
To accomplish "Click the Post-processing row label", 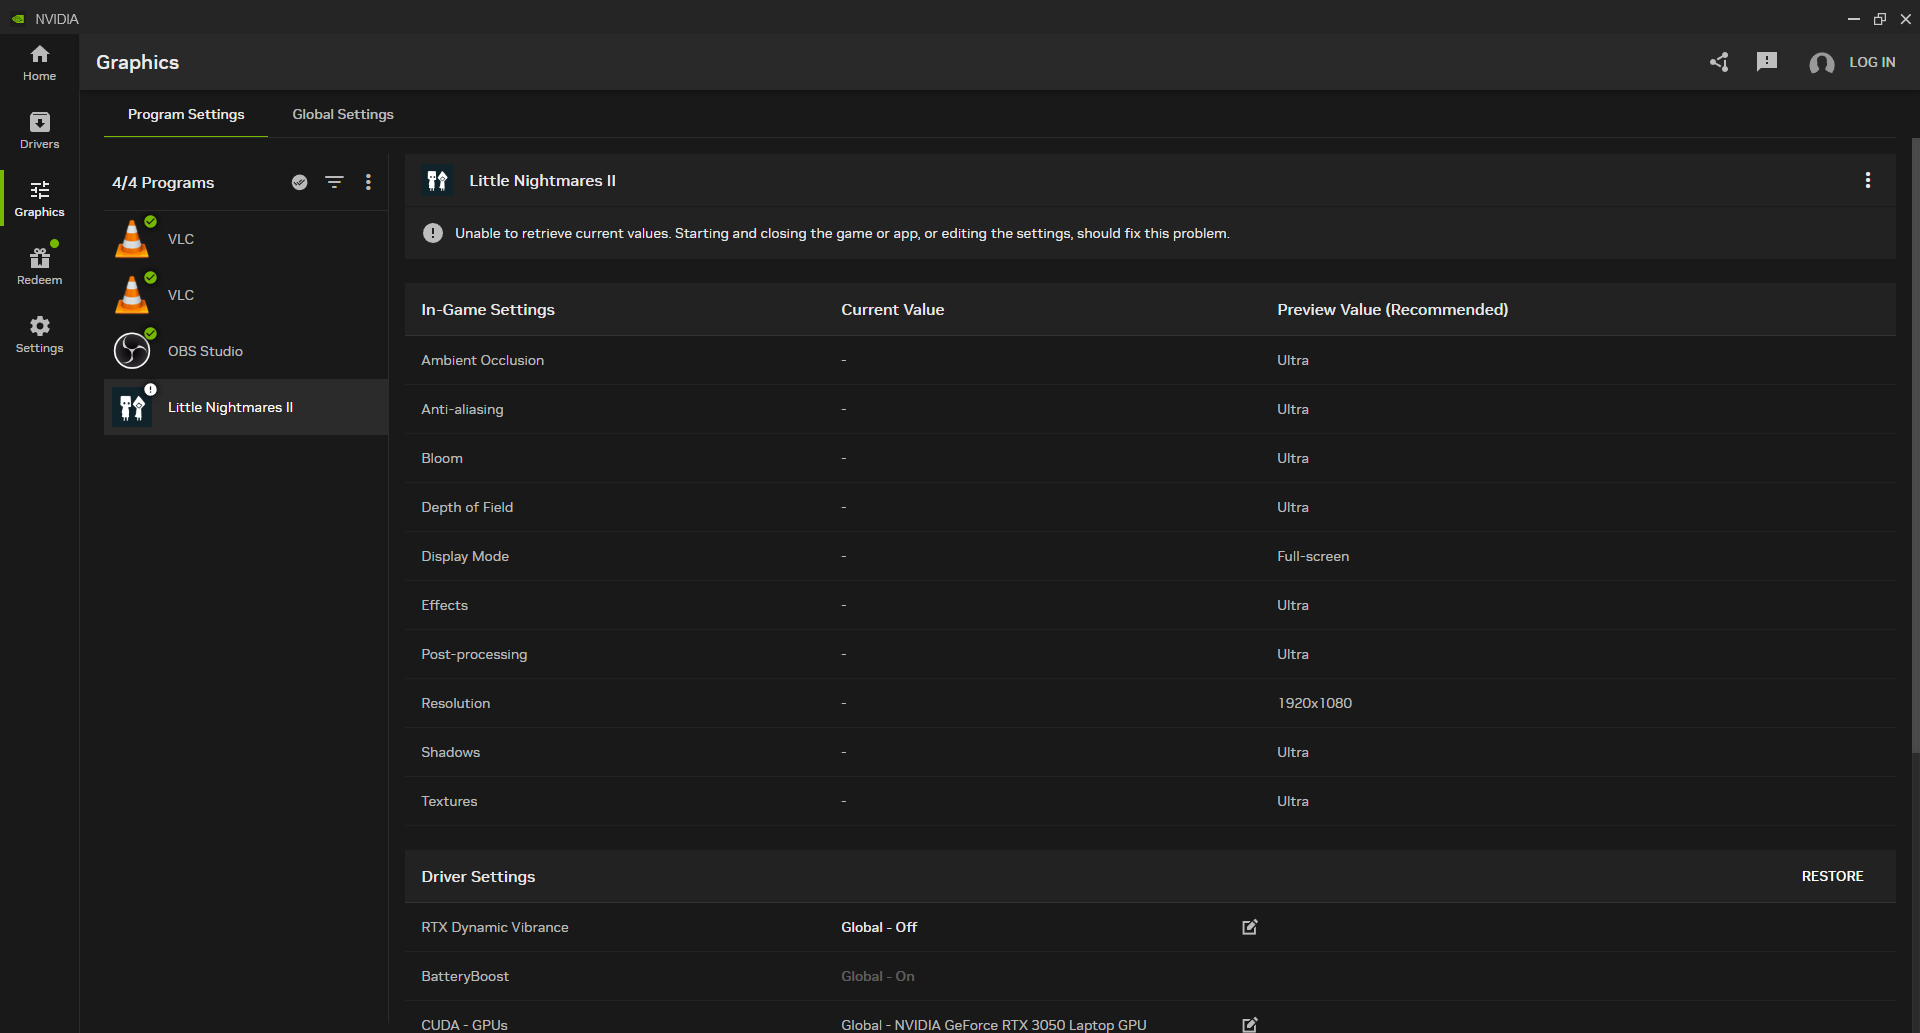I will 474,654.
